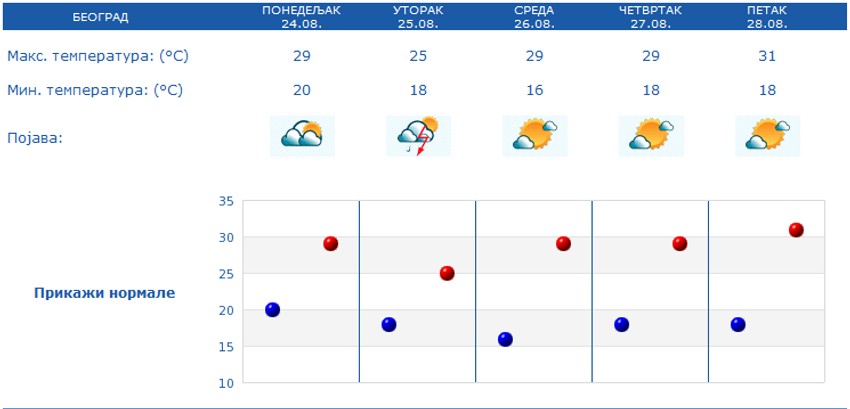Click Monday's blue min temperature dot
Viewport: 850px width, 409px height.
click(x=272, y=310)
